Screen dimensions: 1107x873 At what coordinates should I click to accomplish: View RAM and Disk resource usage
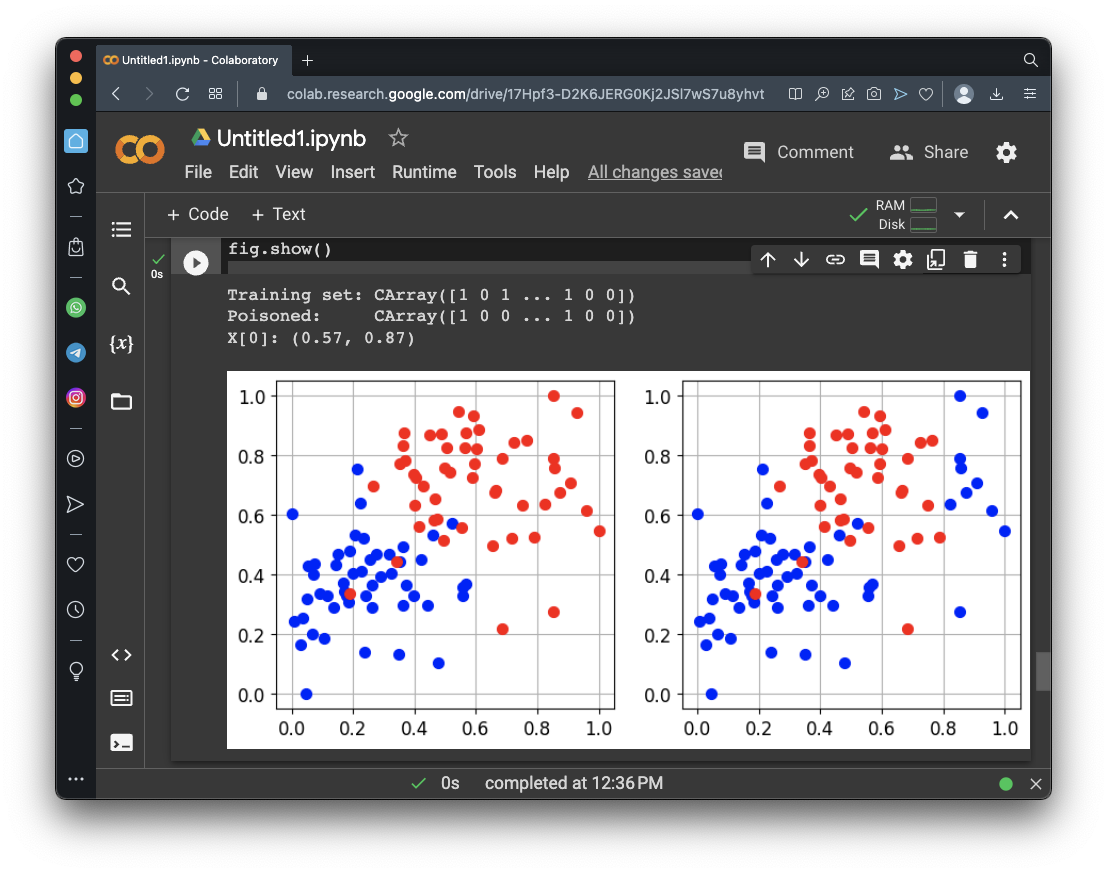[906, 215]
